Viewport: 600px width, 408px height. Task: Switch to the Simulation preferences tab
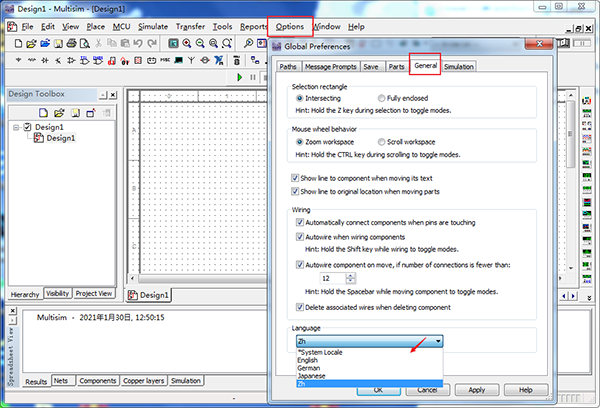[x=458, y=67]
